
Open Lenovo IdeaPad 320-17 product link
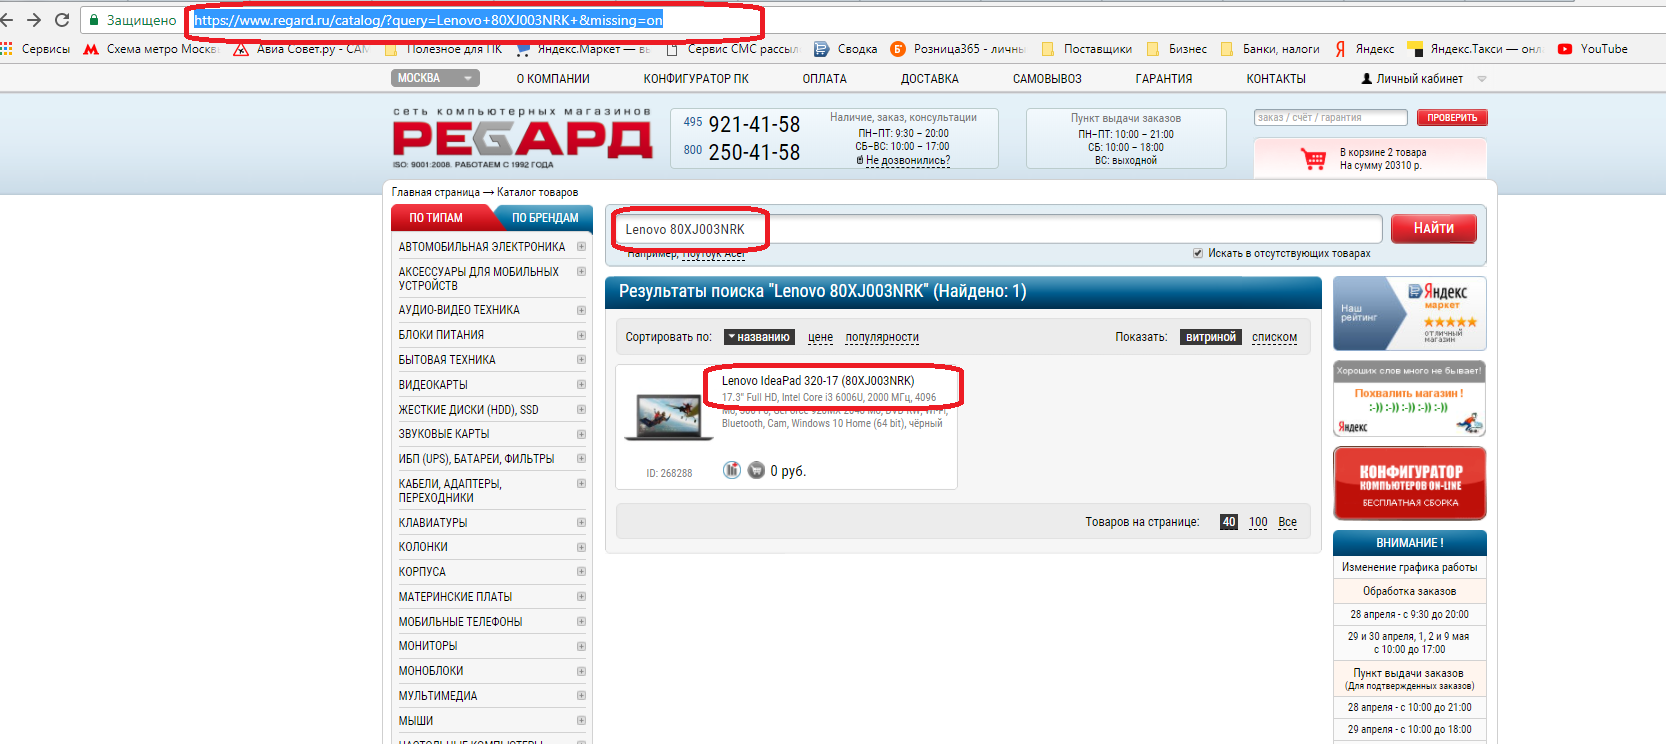(x=818, y=381)
